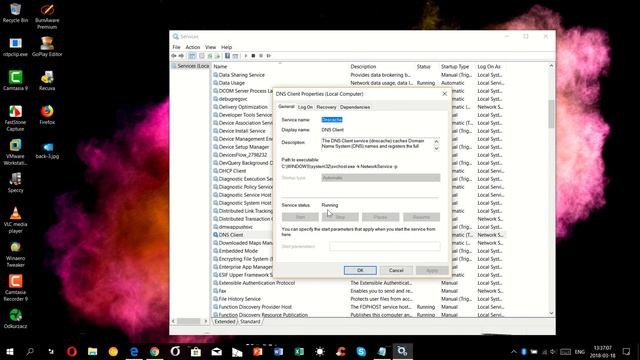This screenshot has width=640, height=360.
Task: Click Restart Service icon in toolbar
Action: [x=269, y=56]
